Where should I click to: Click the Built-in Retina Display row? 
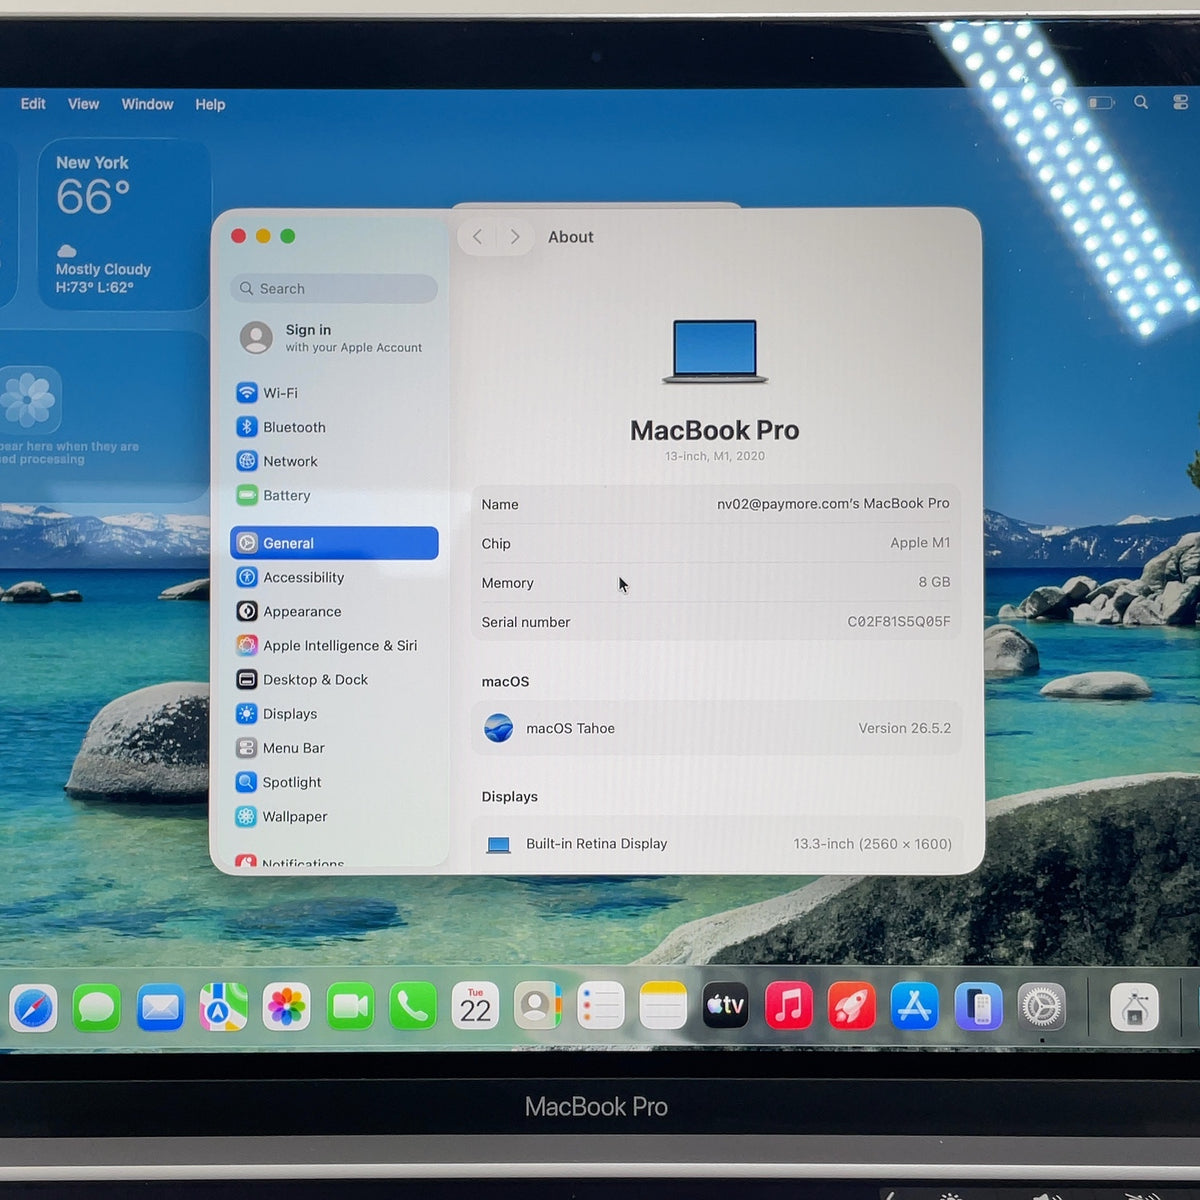[716, 844]
